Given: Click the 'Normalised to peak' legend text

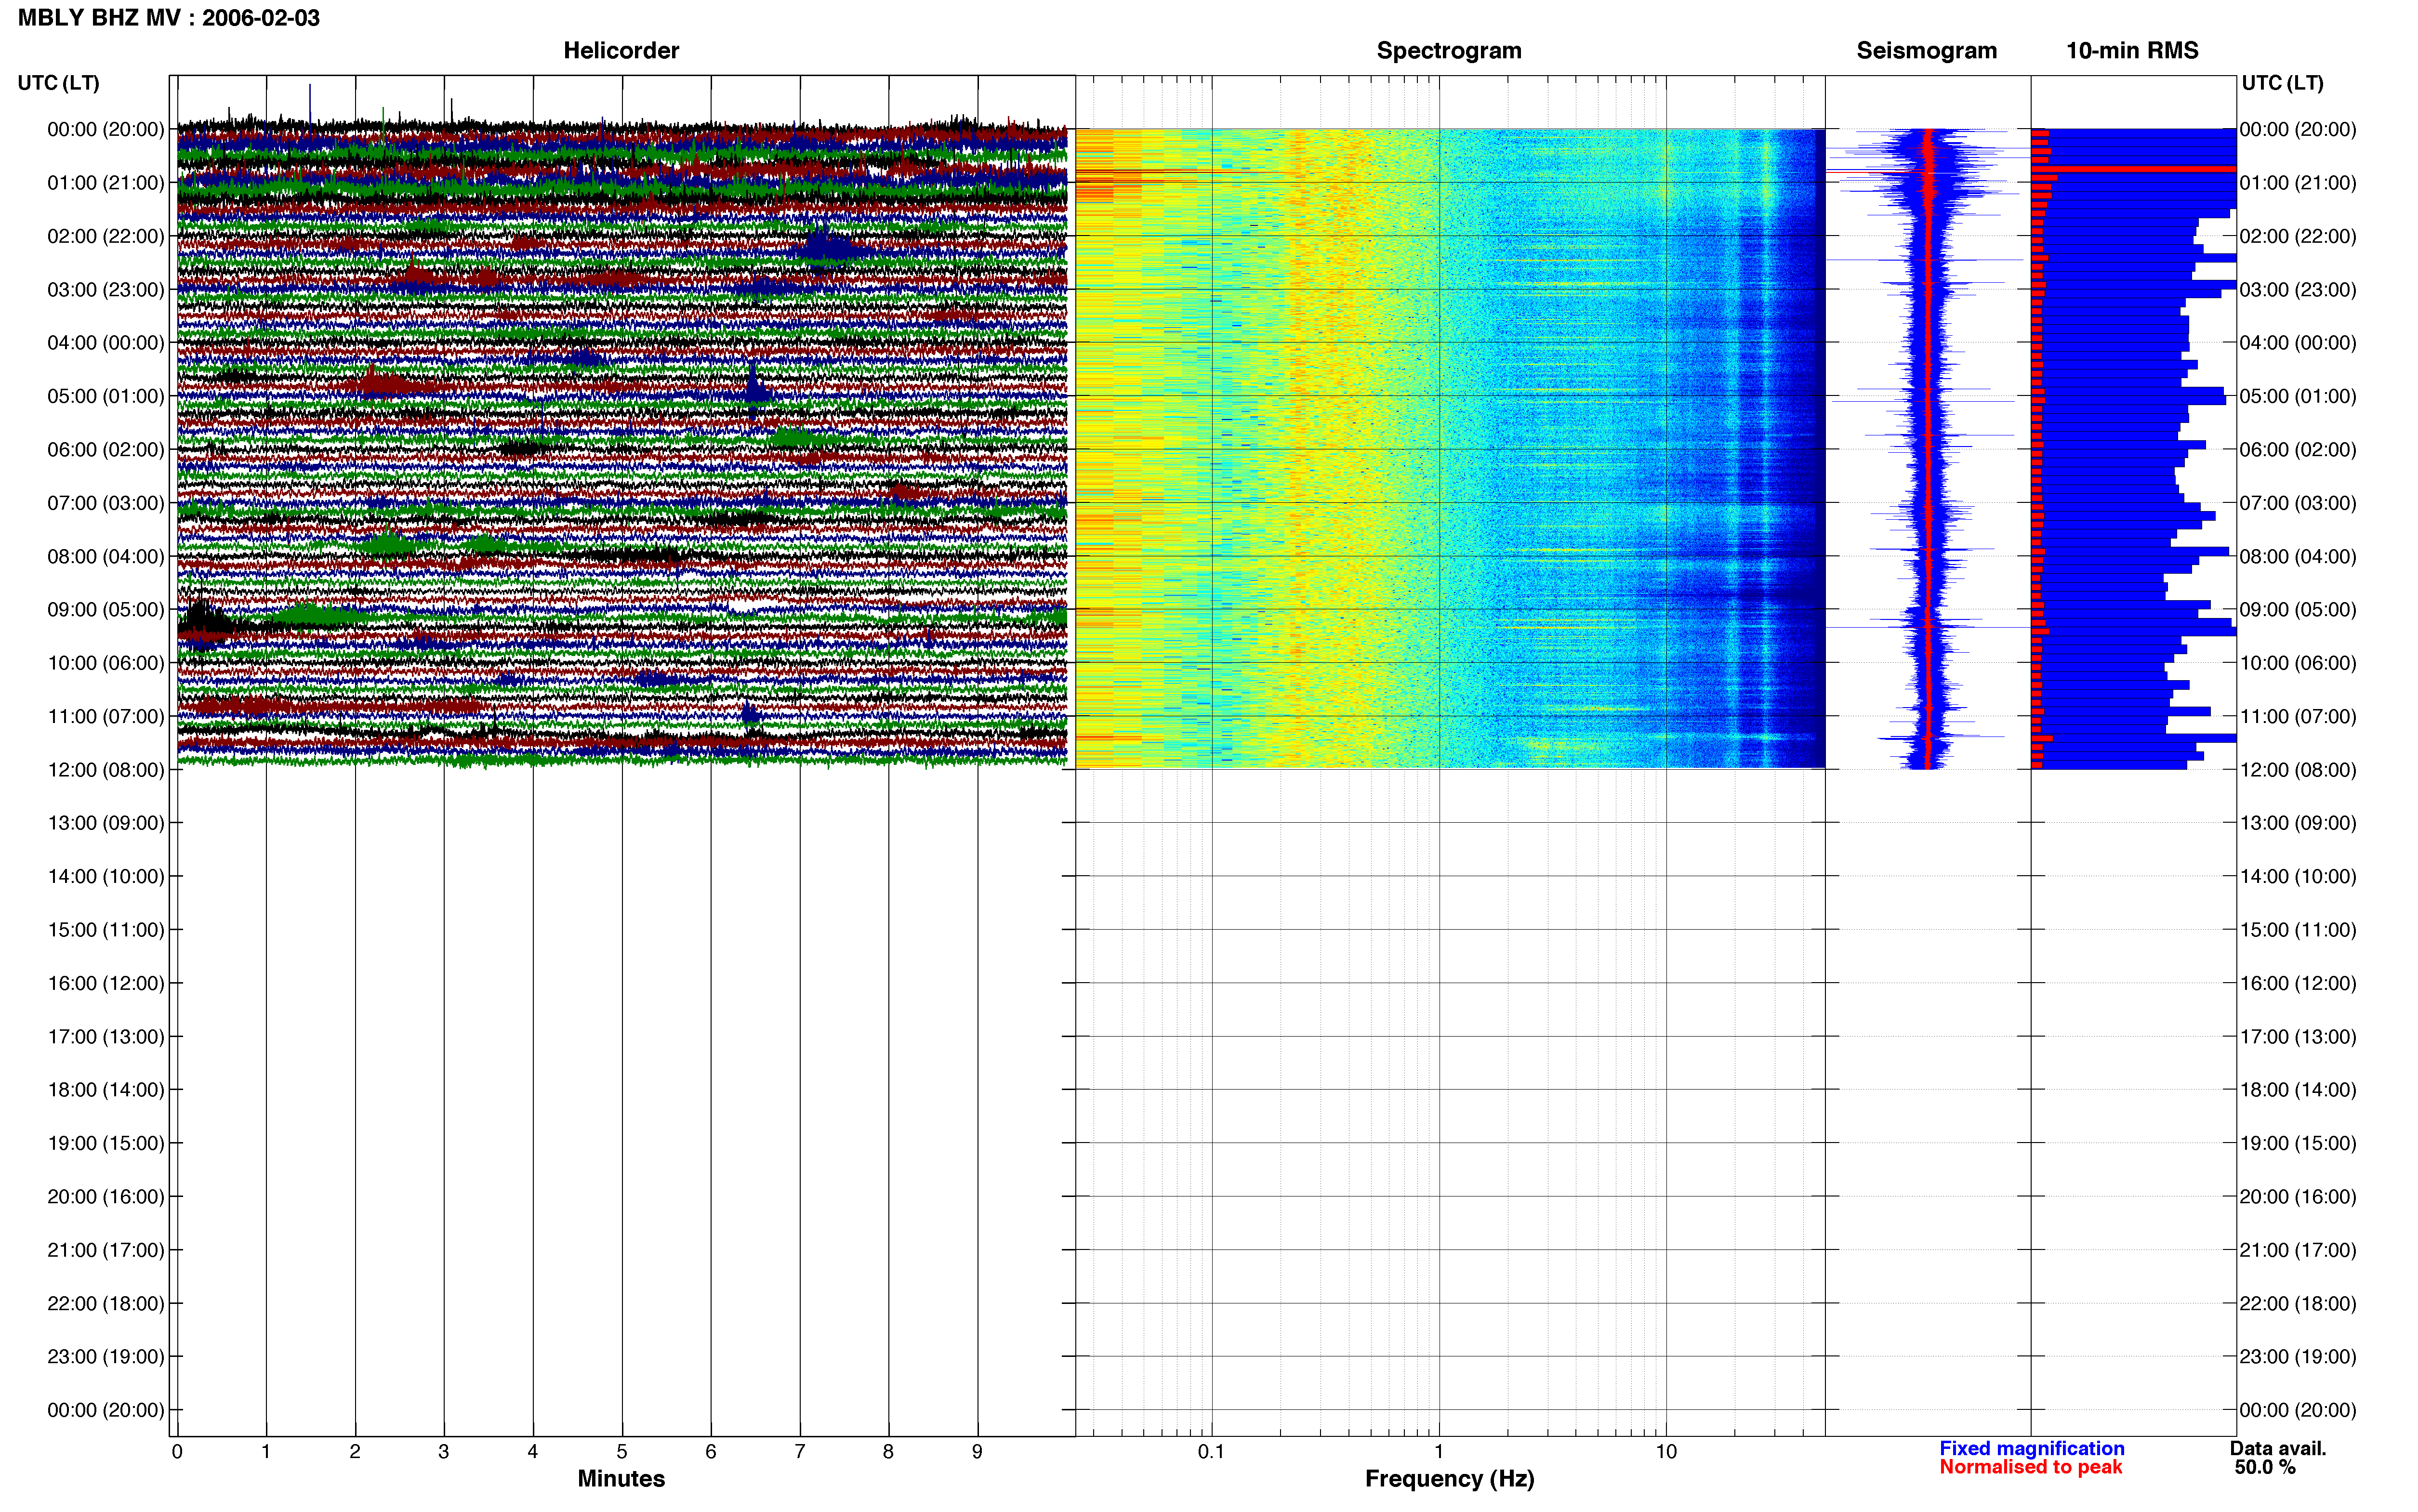Looking at the screenshot, I should click(2031, 1467).
